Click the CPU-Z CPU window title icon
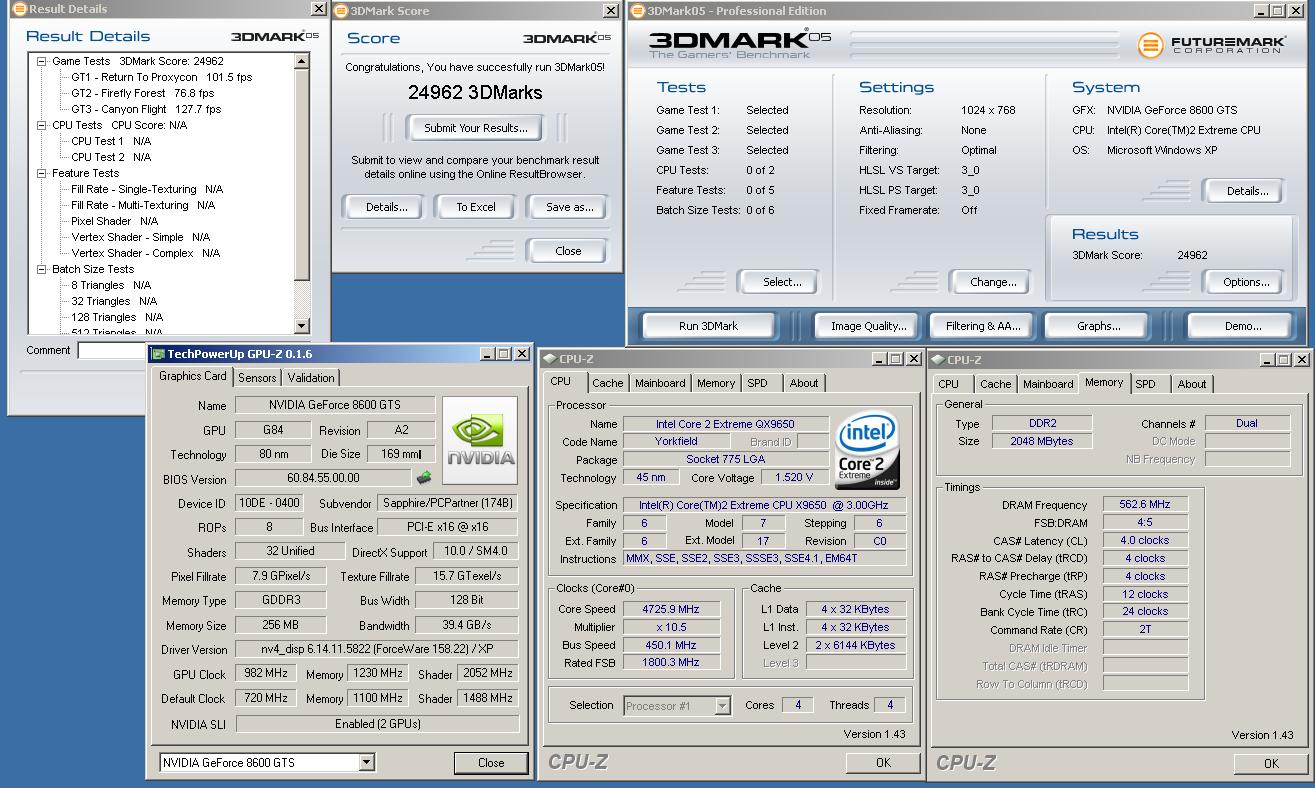Screen dimensions: 1315x788 pos(549,359)
